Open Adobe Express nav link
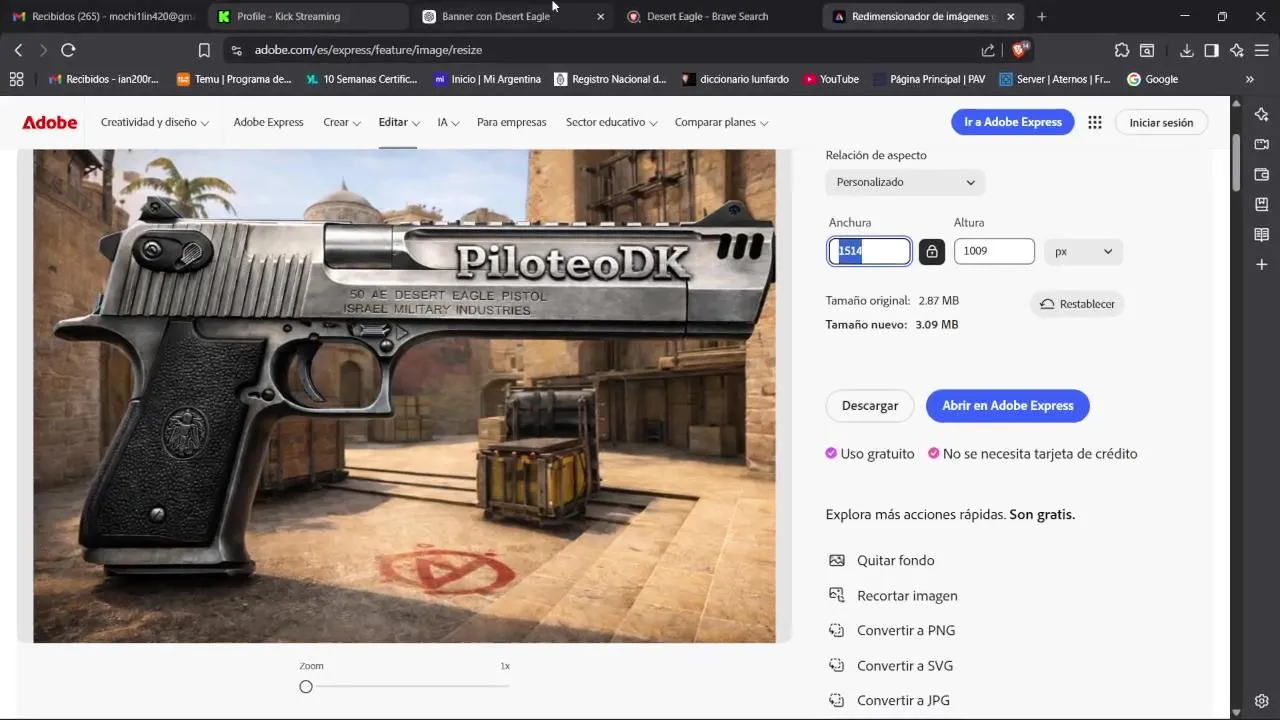This screenshot has width=1280, height=720. coord(268,122)
